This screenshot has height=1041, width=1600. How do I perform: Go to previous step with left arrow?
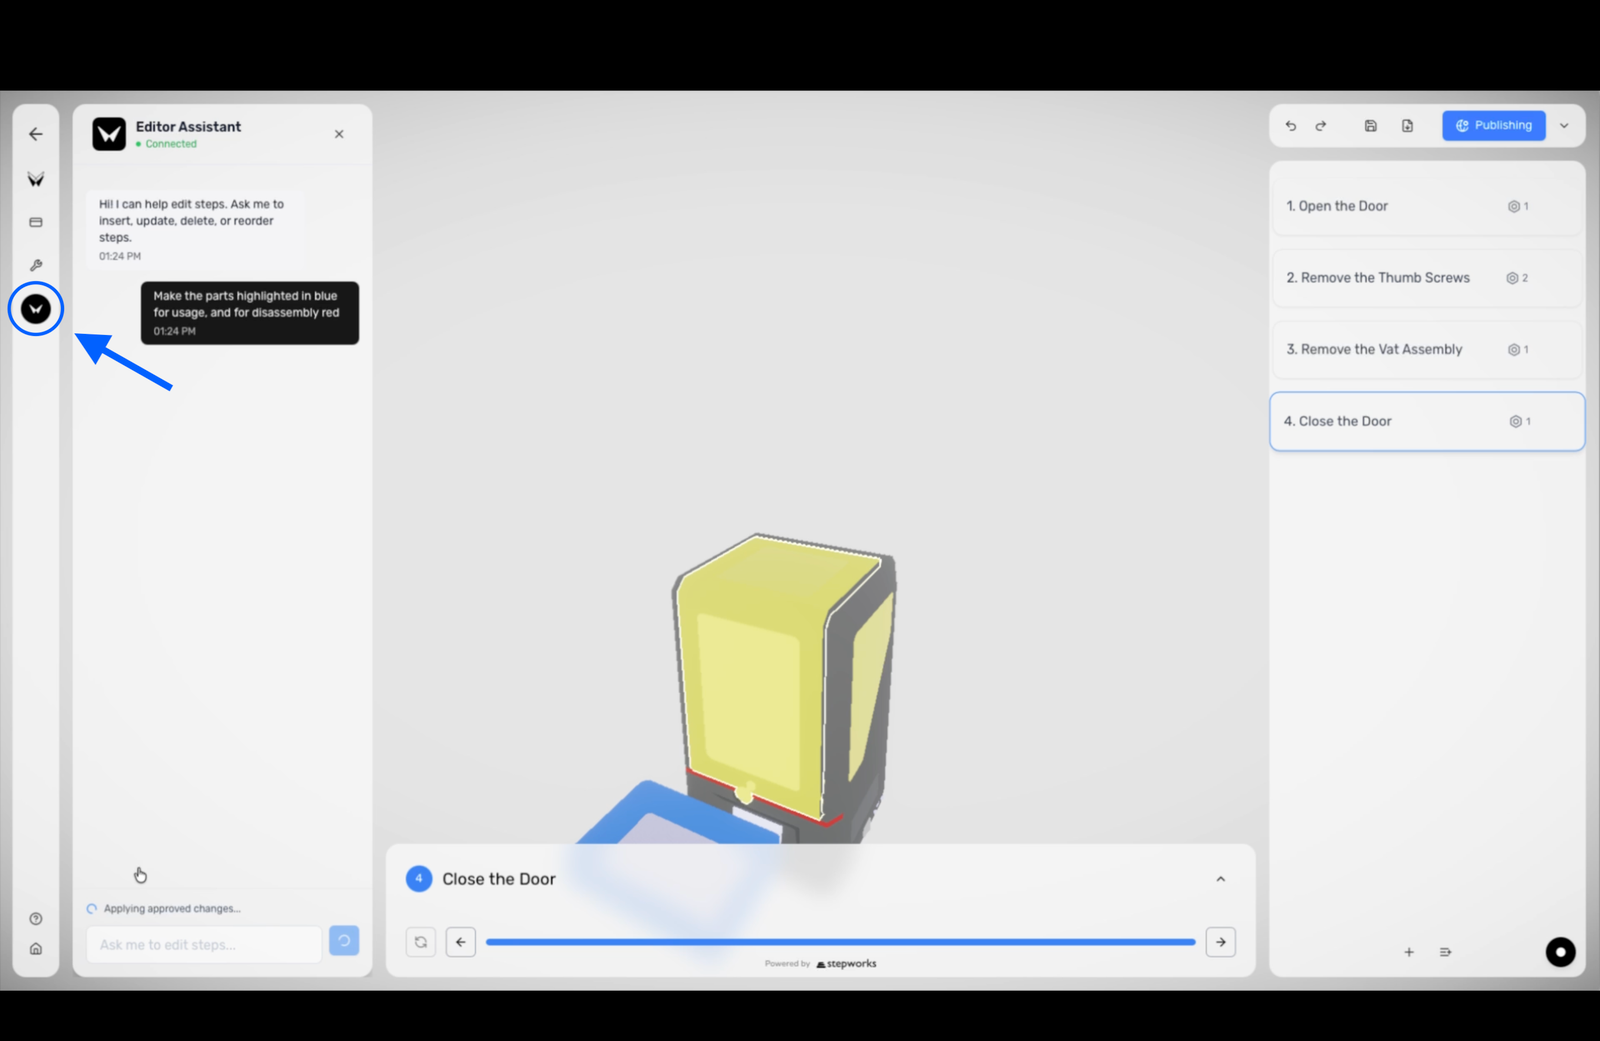461,942
